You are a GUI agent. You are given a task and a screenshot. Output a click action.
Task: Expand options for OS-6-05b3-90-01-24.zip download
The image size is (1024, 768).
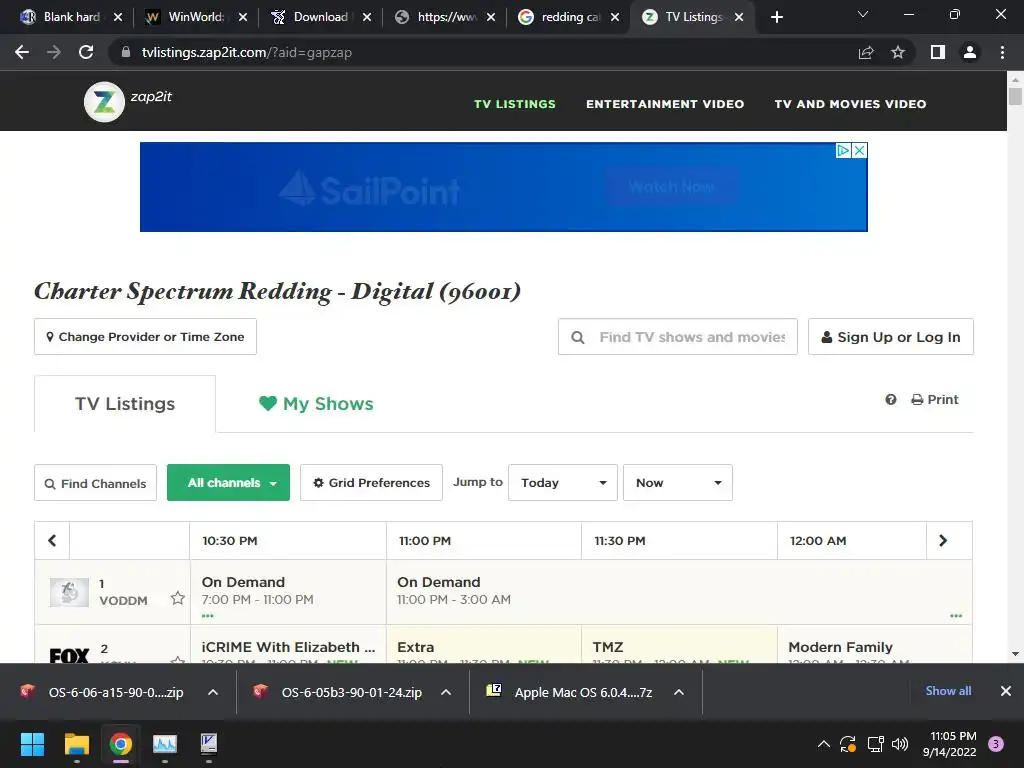446,692
